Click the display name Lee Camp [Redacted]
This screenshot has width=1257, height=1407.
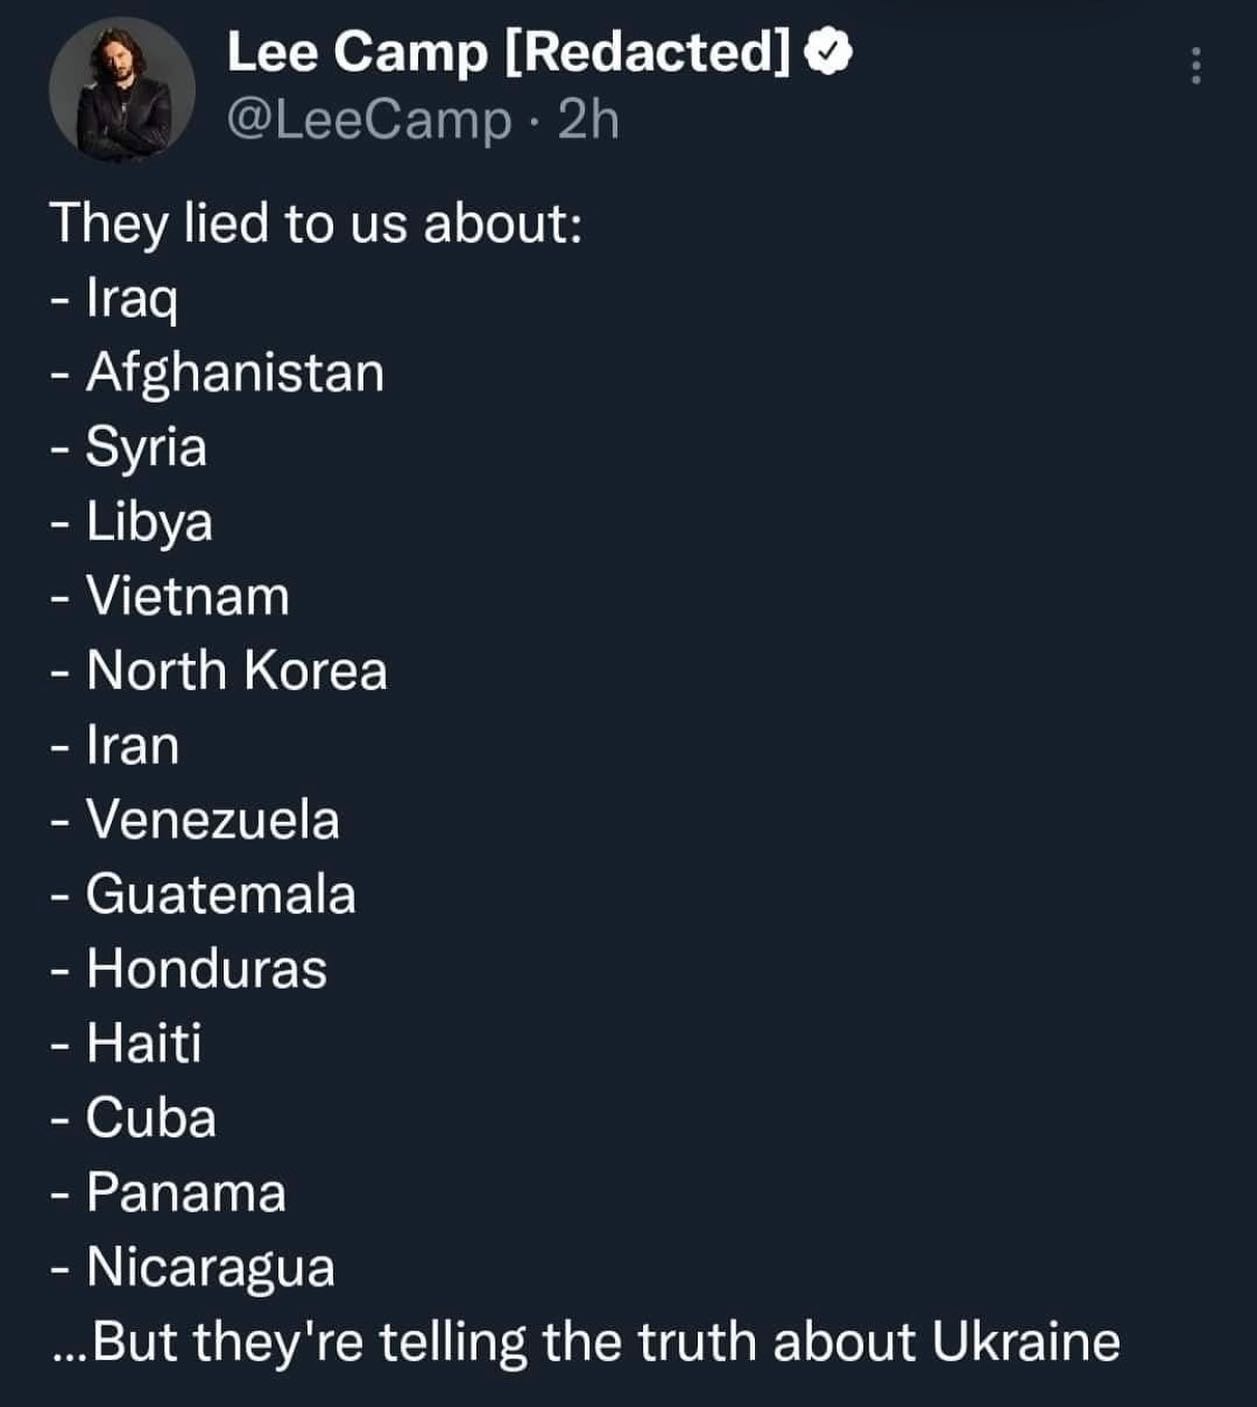pyautogui.click(x=508, y=52)
